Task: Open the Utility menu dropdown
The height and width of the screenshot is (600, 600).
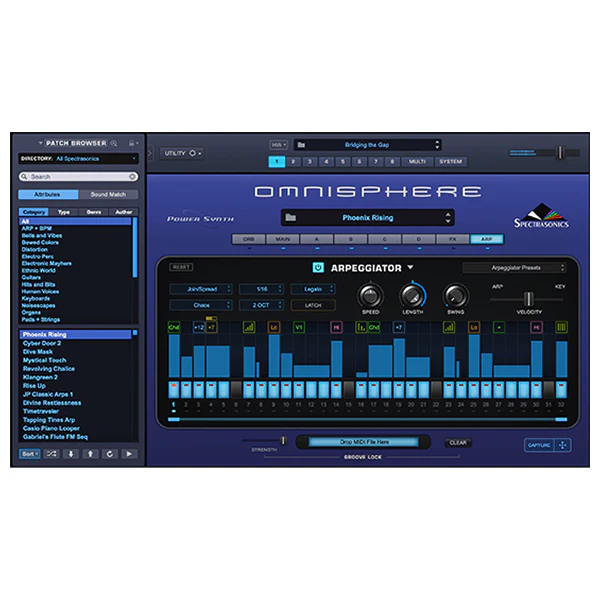Action: pos(182,153)
